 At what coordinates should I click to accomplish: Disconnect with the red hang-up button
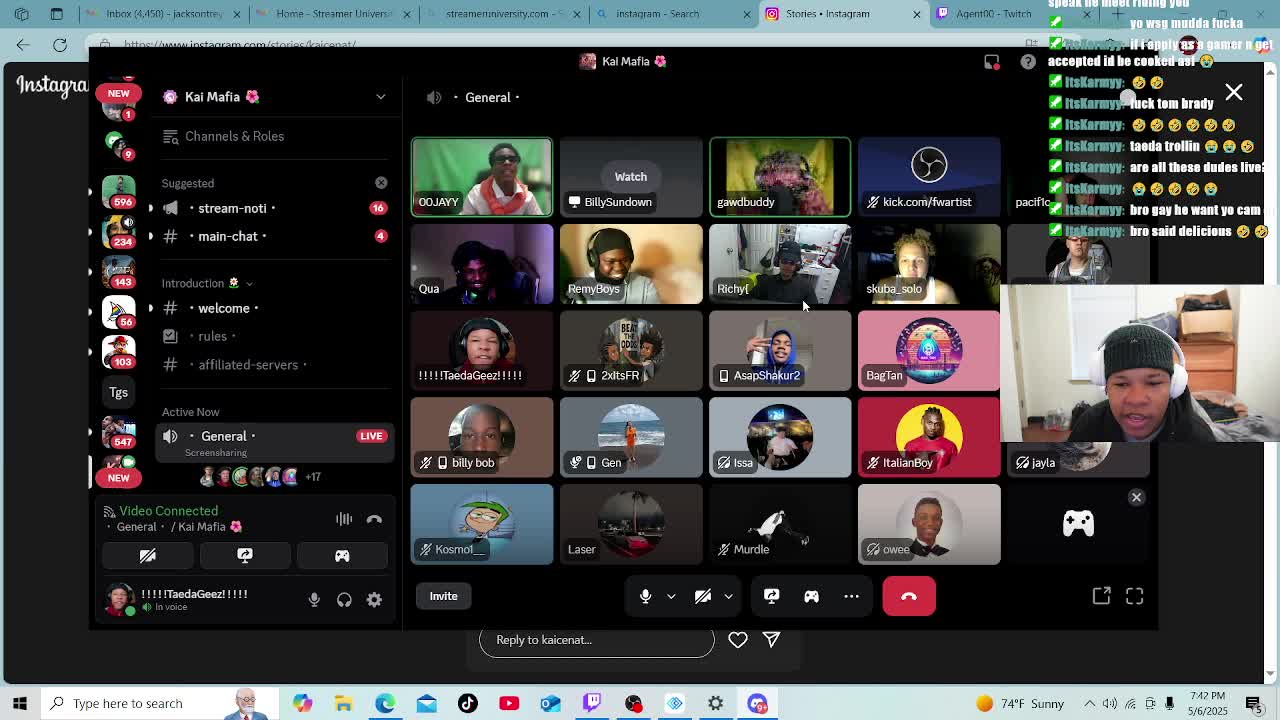point(909,596)
